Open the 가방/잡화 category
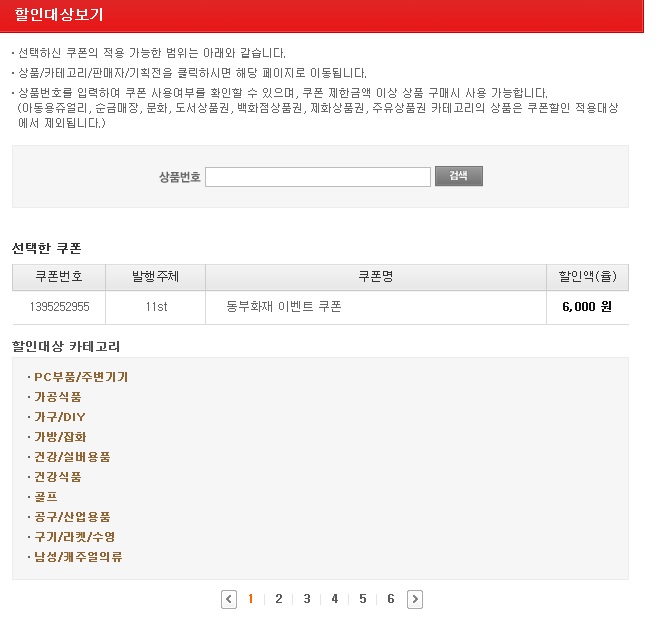 click(x=60, y=437)
